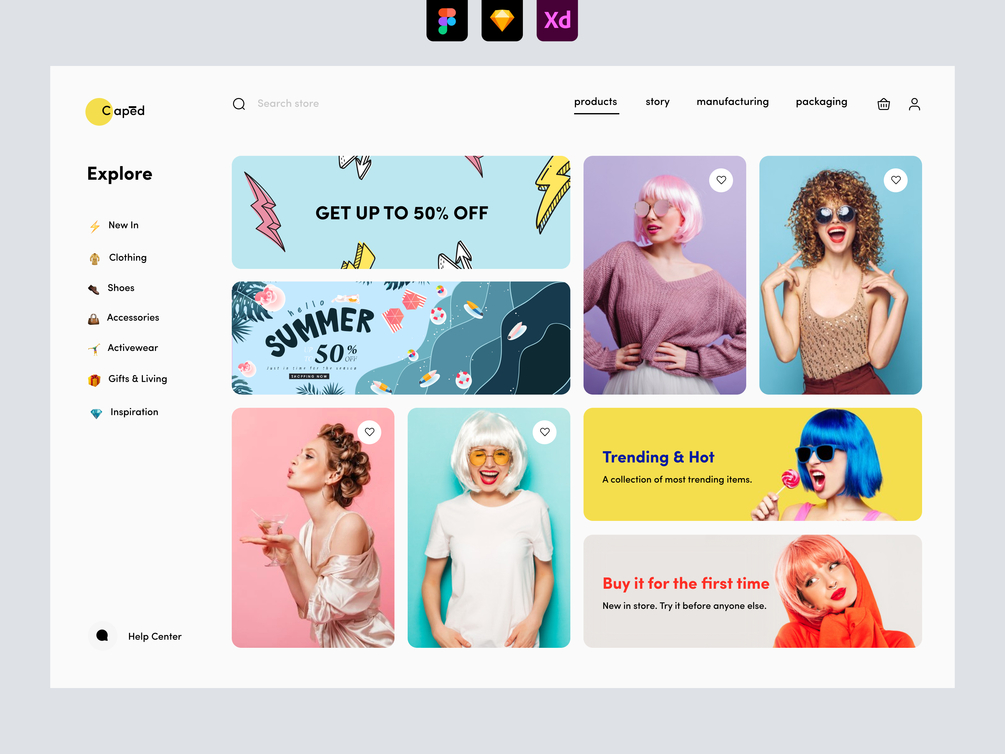Open the packaging nav item

click(x=821, y=102)
